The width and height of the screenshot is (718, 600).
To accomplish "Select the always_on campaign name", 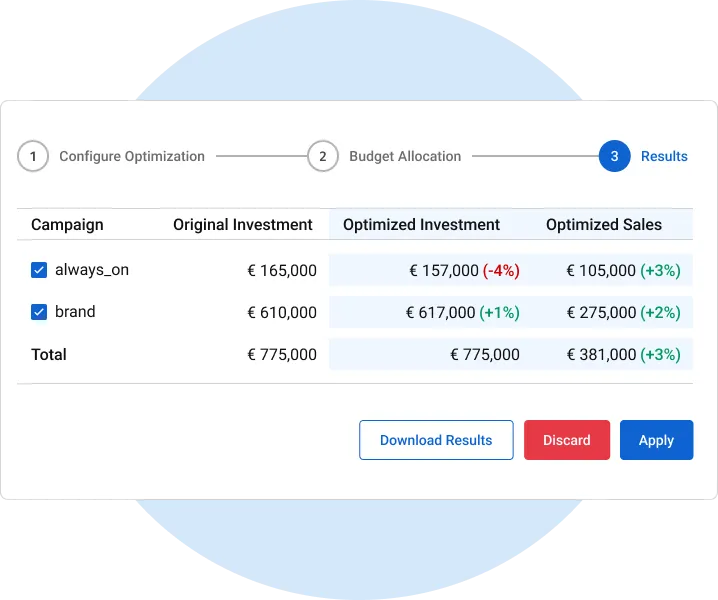I will 92,270.
